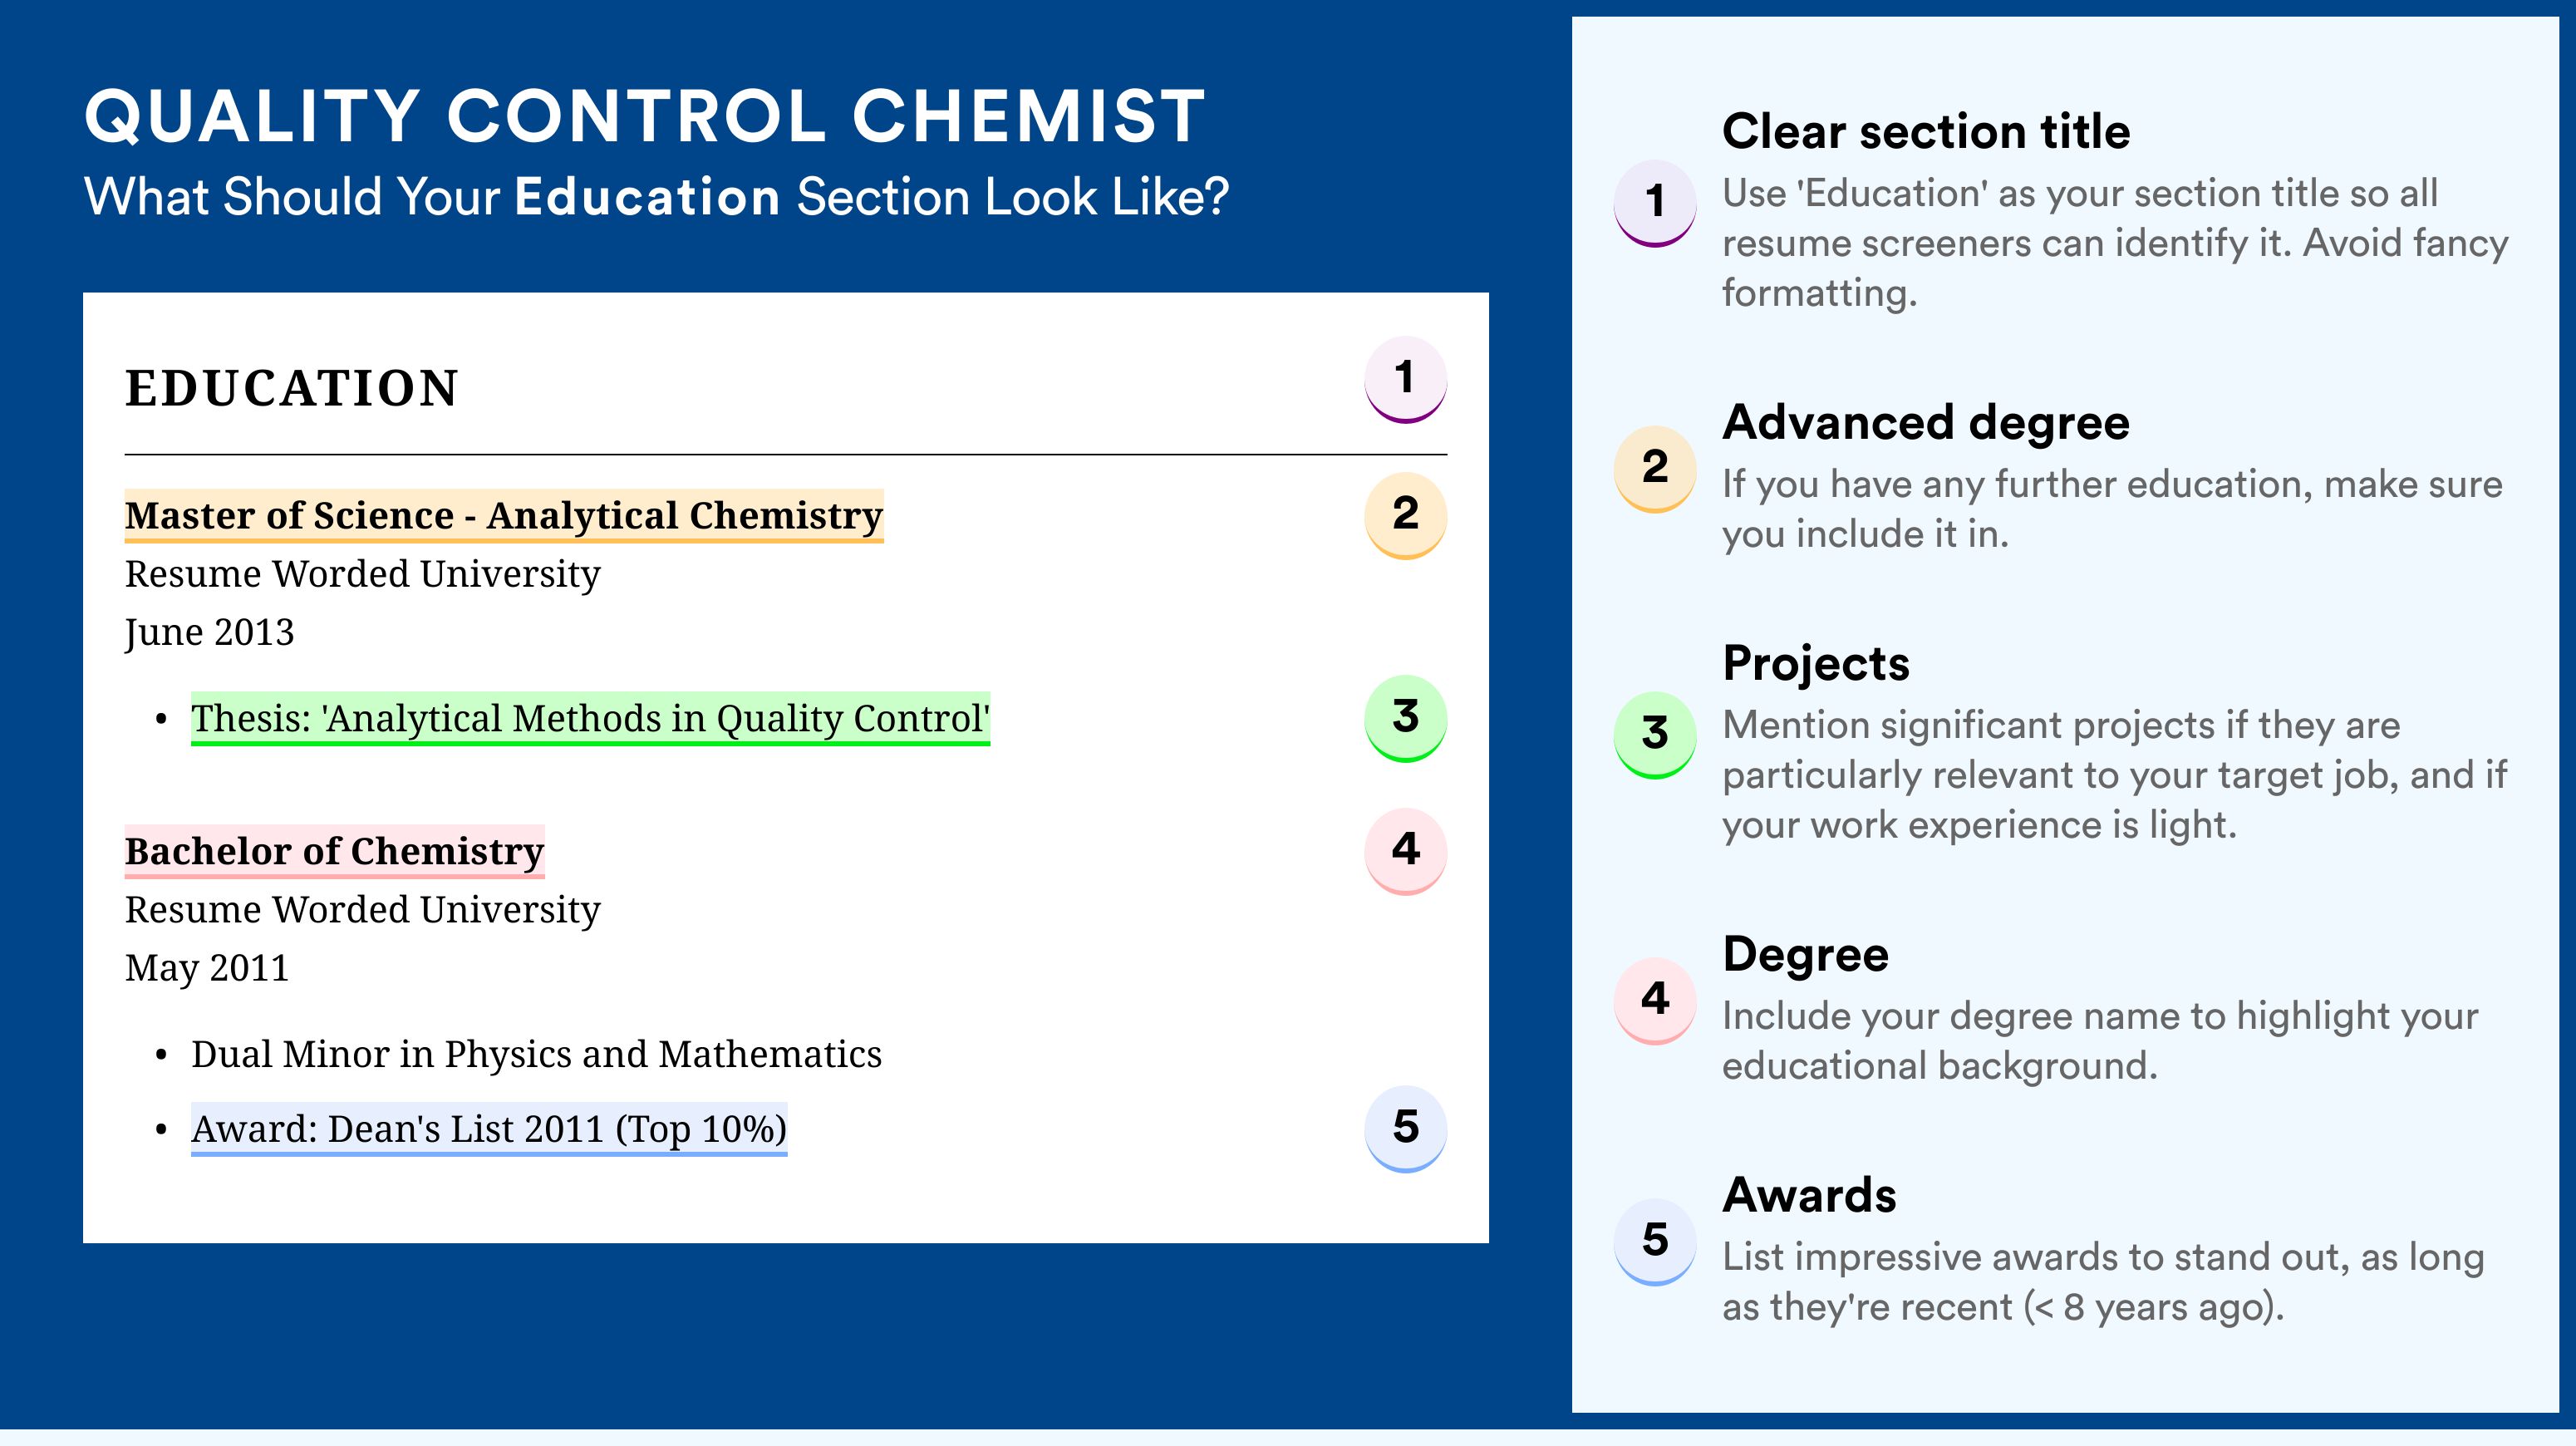Click the blue number 5 badge beside award
The width and height of the screenshot is (2576, 1446).
click(1405, 1129)
